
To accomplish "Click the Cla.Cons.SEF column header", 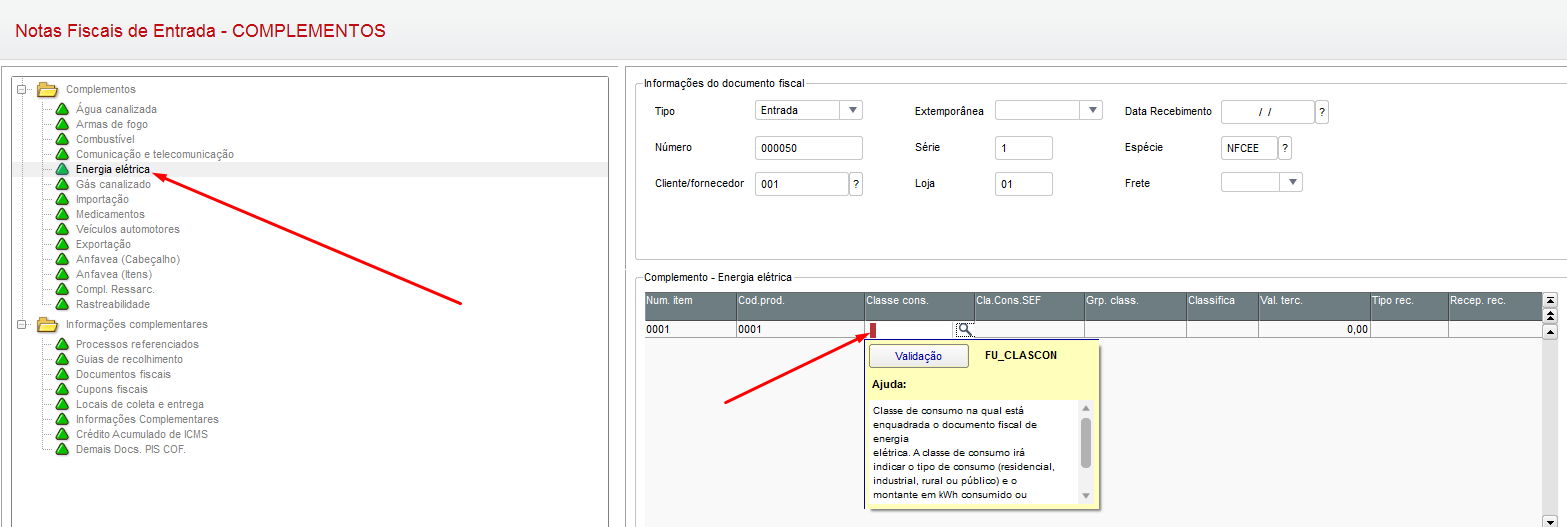I will pos(1029,306).
